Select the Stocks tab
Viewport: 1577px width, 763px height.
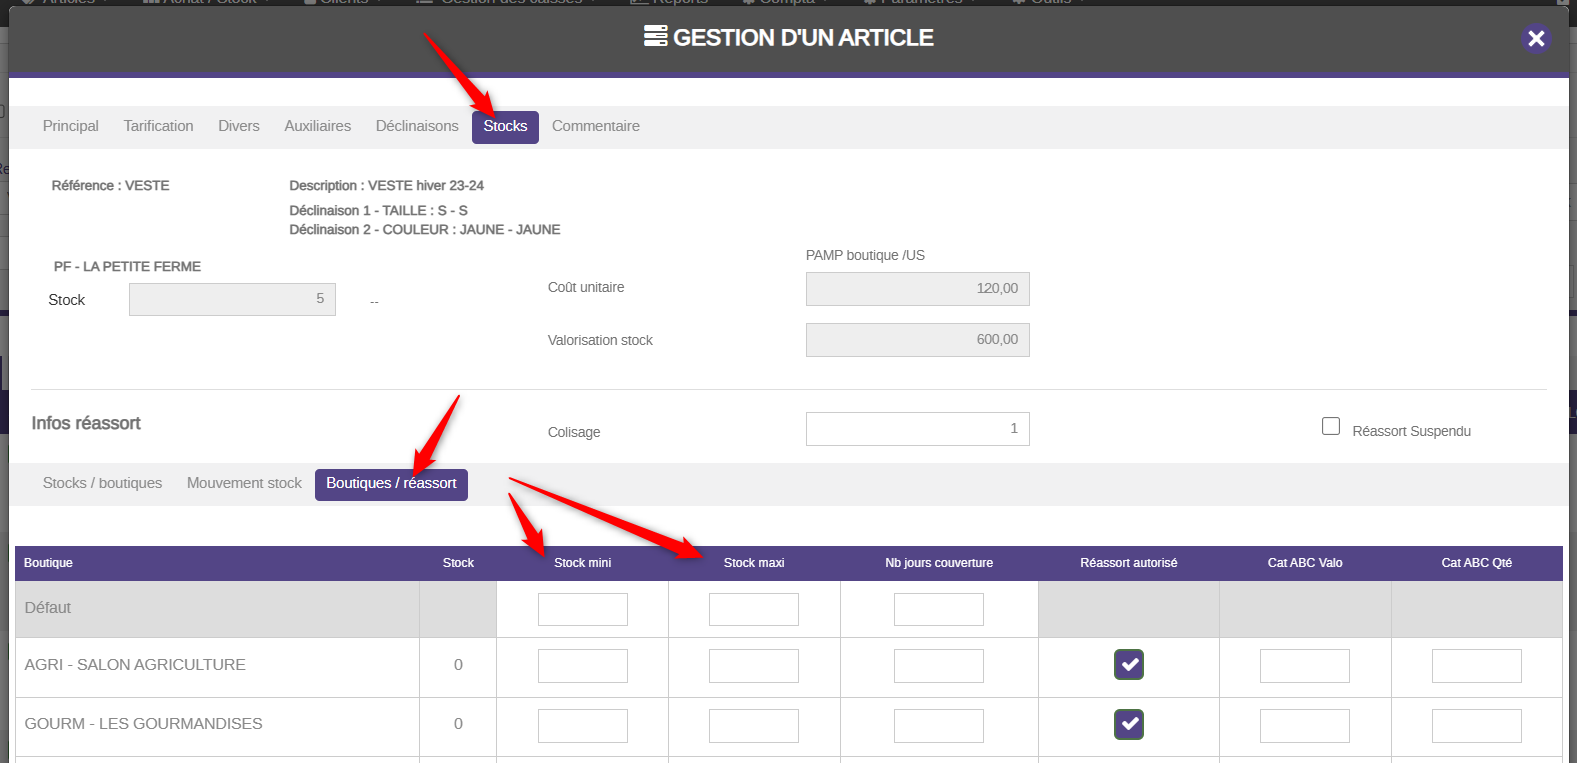tap(505, 127)
